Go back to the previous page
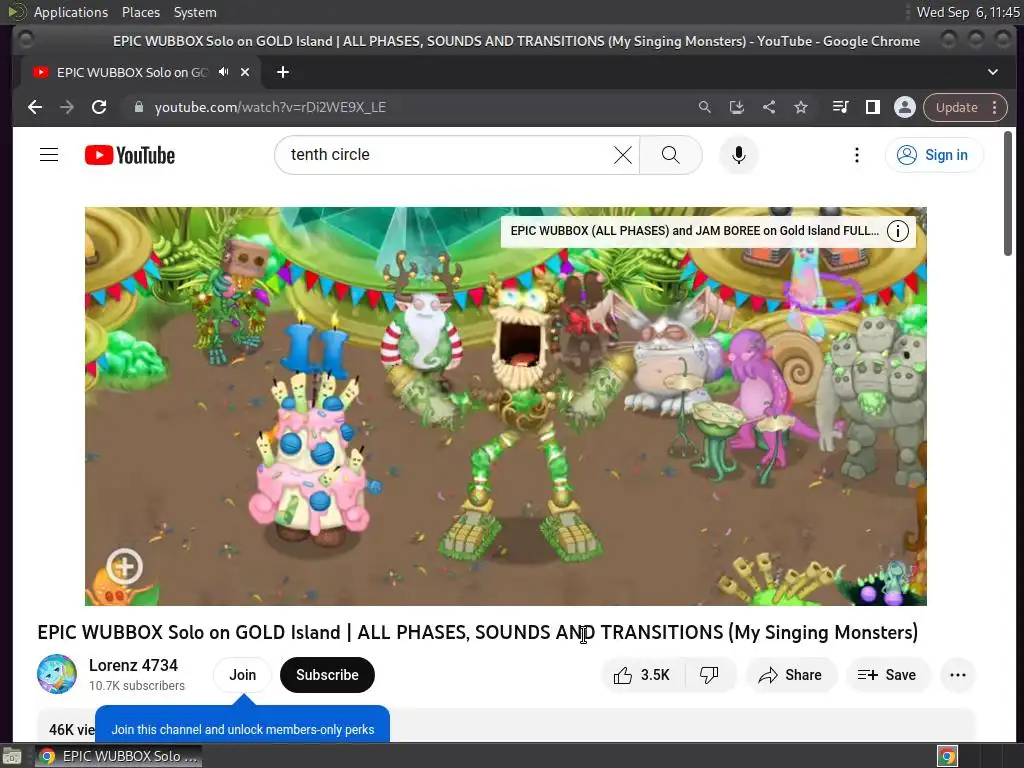 tap(35, 107)
